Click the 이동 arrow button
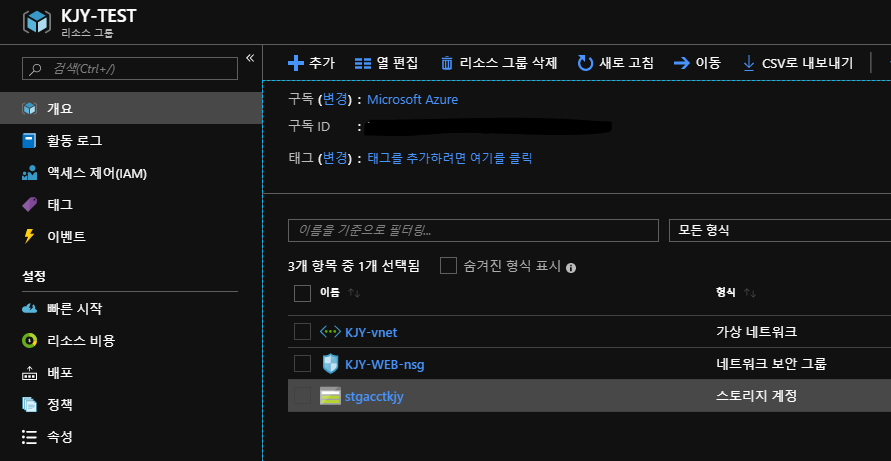 click(697, 63)
